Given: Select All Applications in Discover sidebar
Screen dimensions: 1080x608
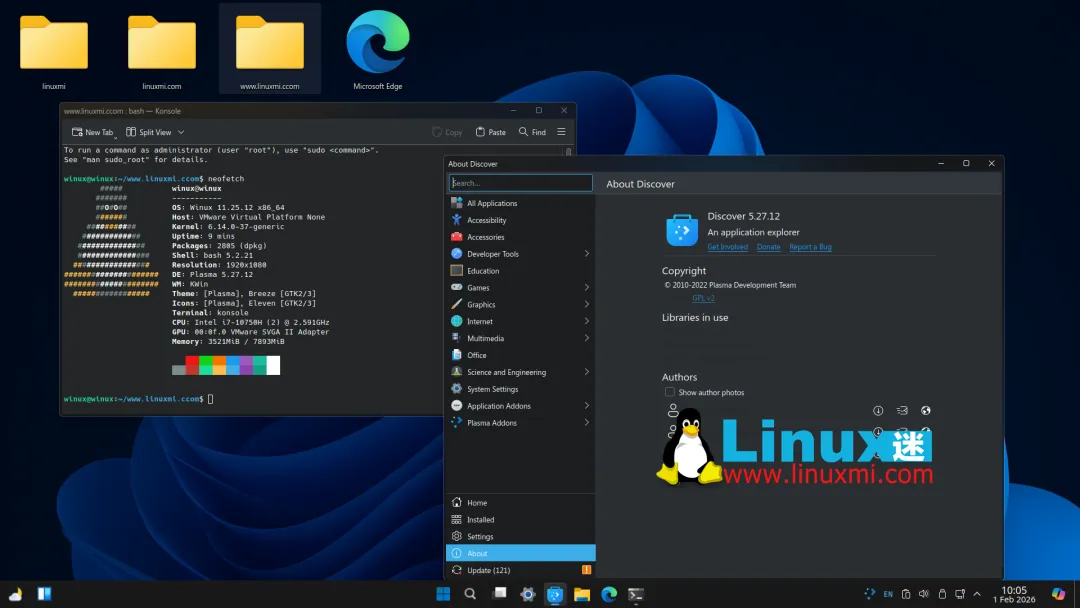Looking at the screenshot, I should click(x=520, y=203).
